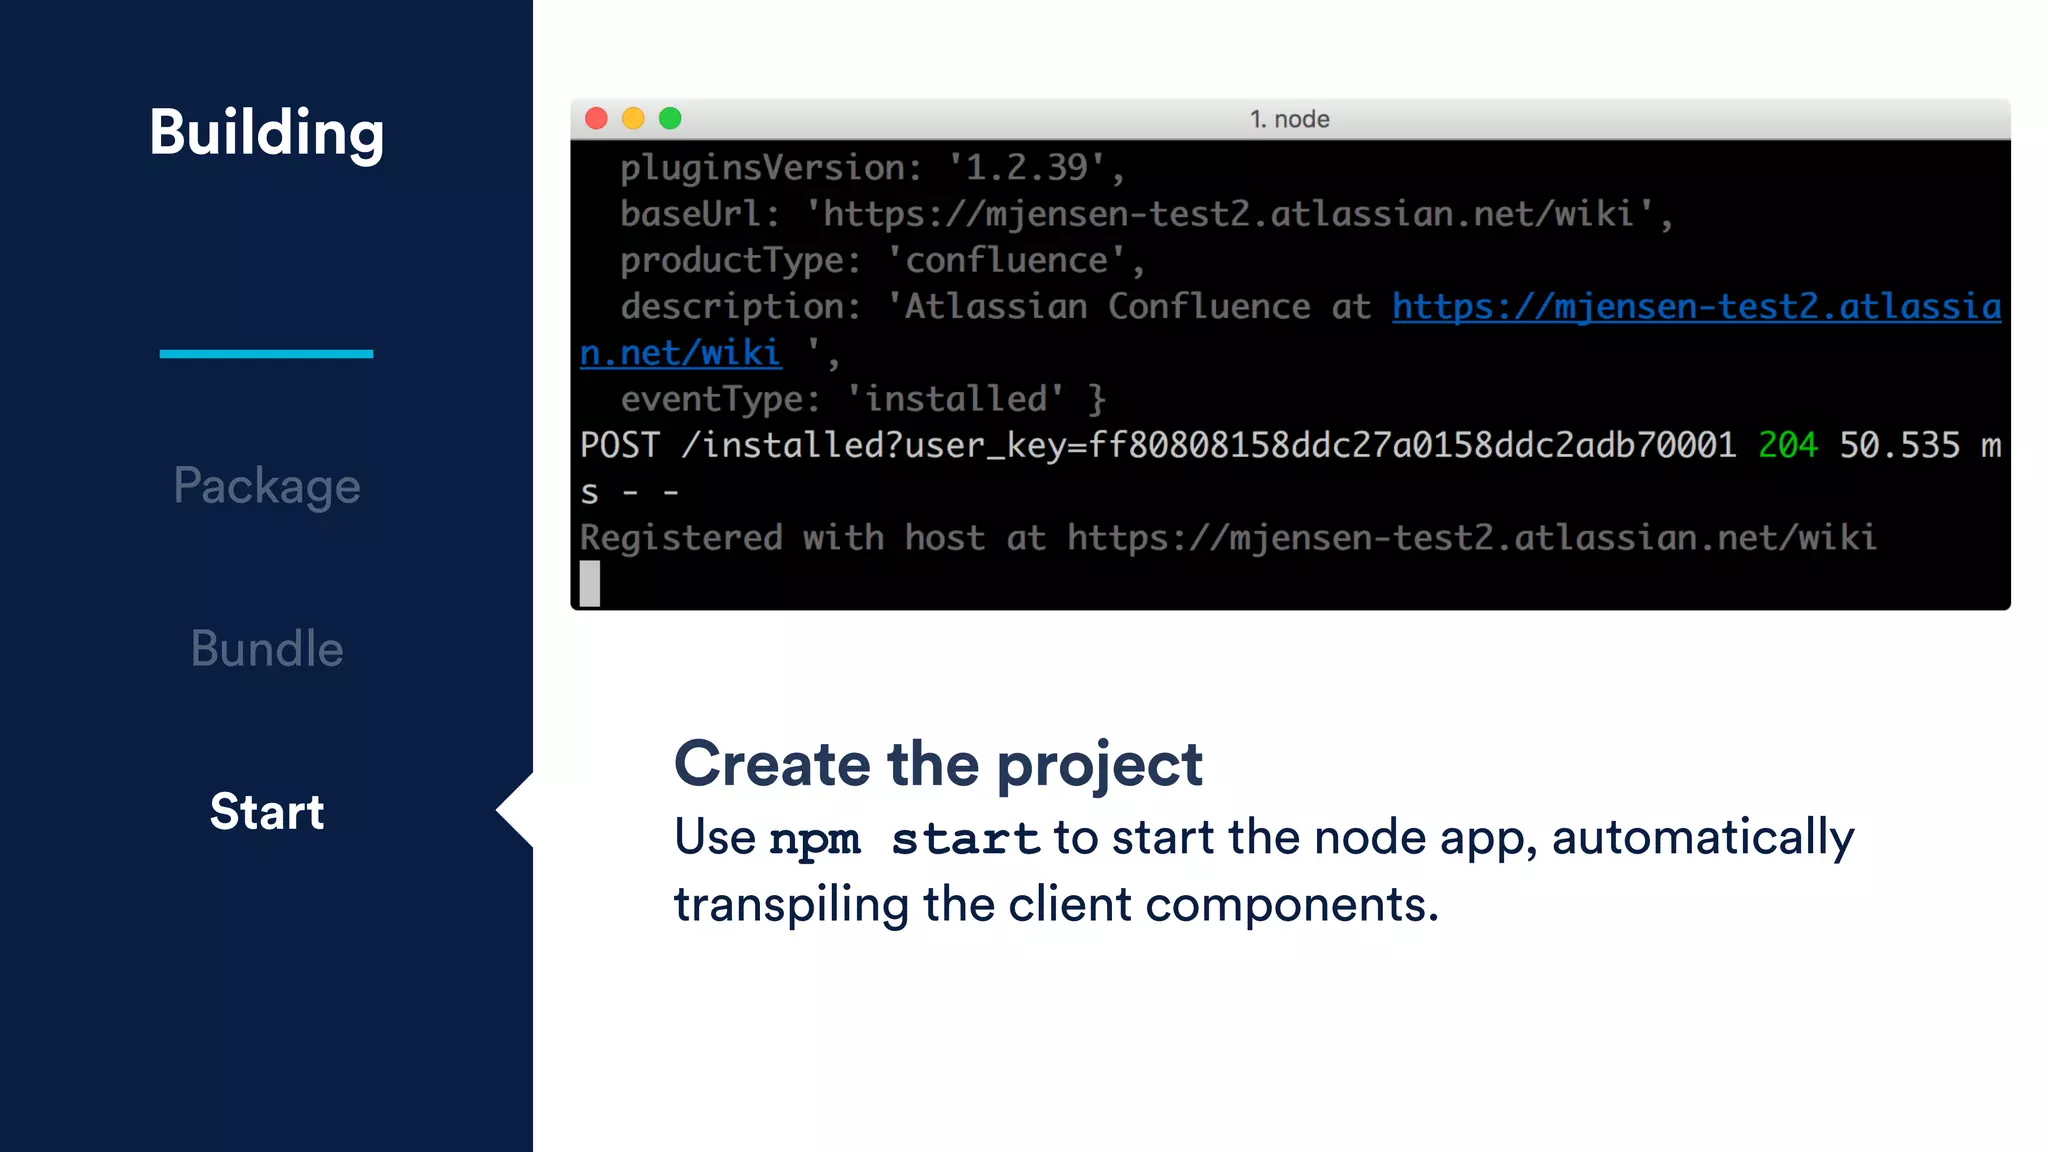Click the pluginsVersion '1.2.39' line
The image size is (2048, 1152).
click(872, 168)
